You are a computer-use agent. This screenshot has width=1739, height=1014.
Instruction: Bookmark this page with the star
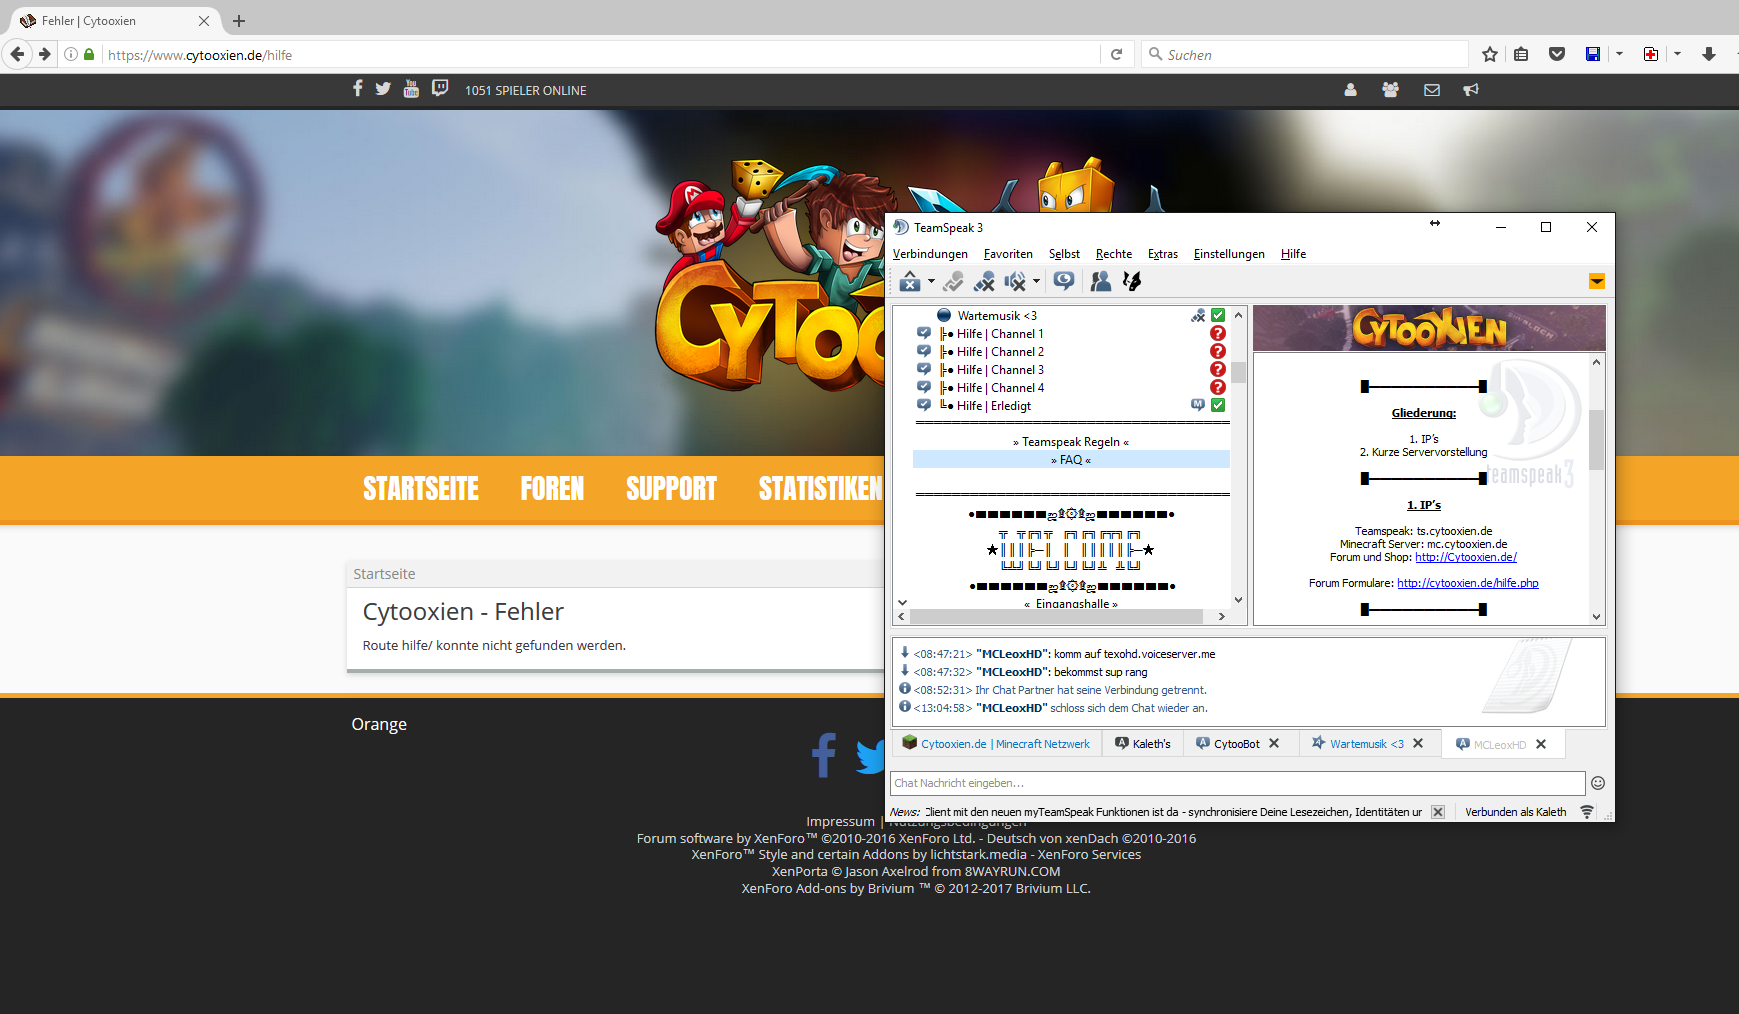point(1490,54)
